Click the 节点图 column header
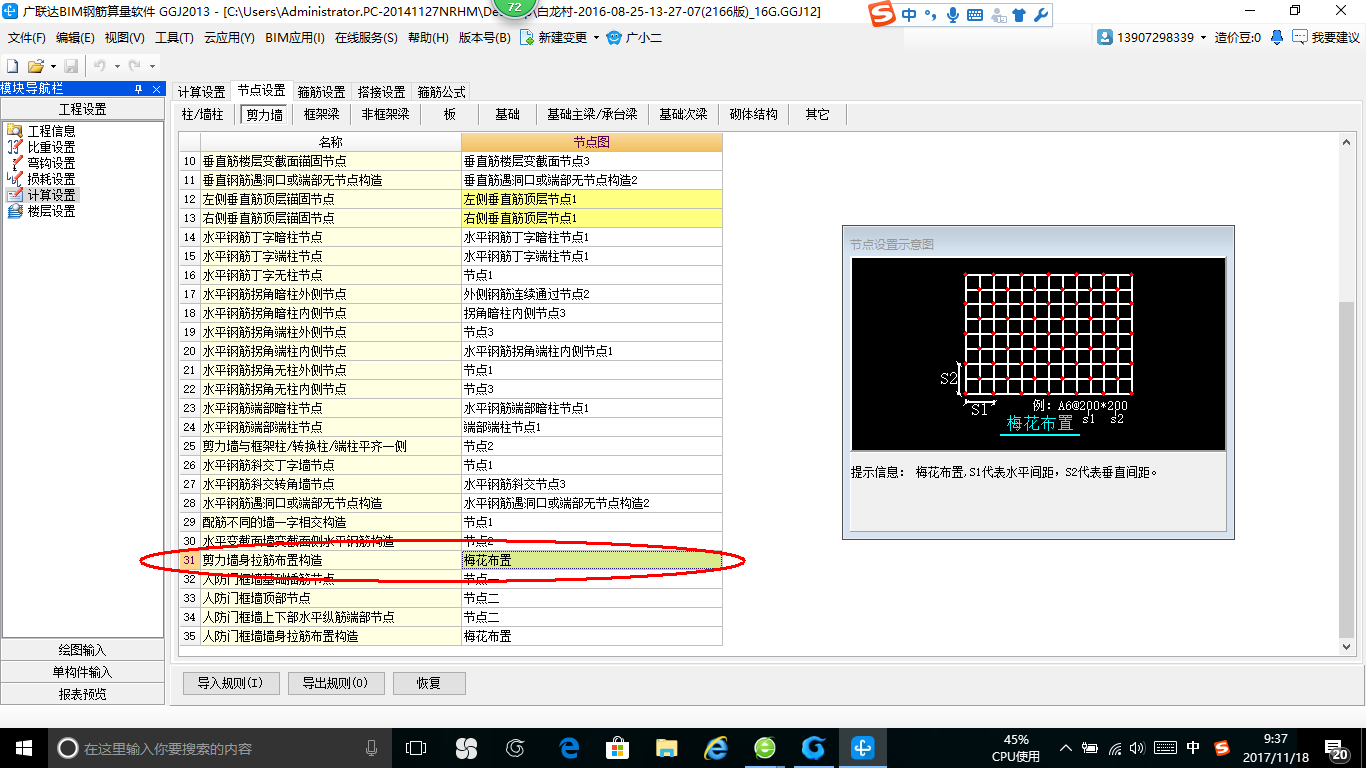 [x=591, y=142]
